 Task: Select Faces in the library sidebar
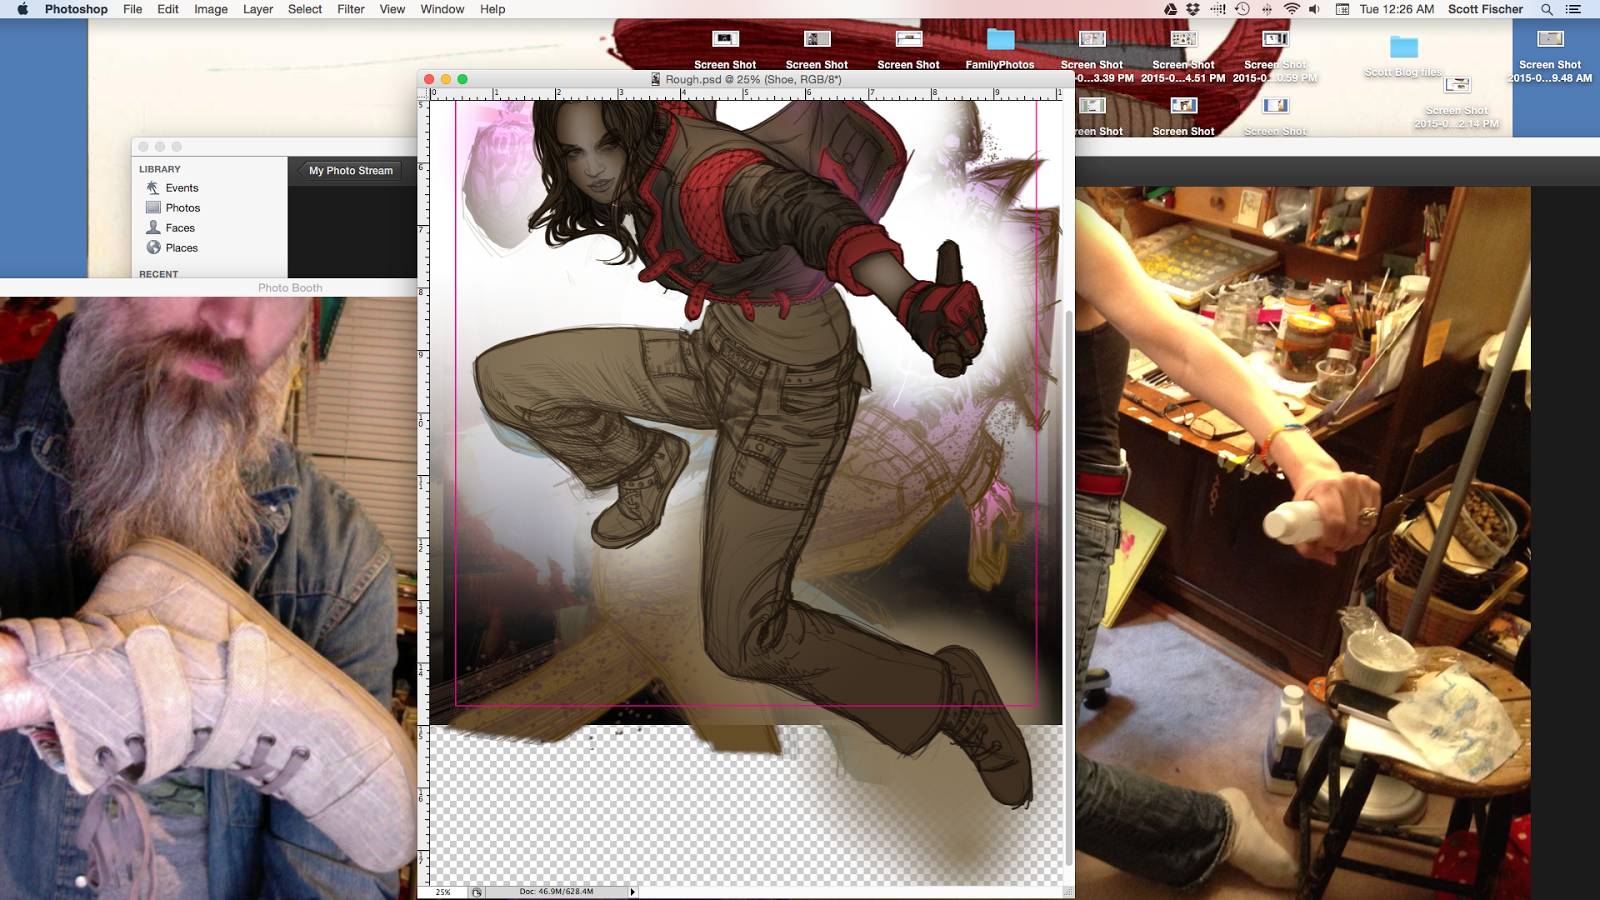click(180, 228)
